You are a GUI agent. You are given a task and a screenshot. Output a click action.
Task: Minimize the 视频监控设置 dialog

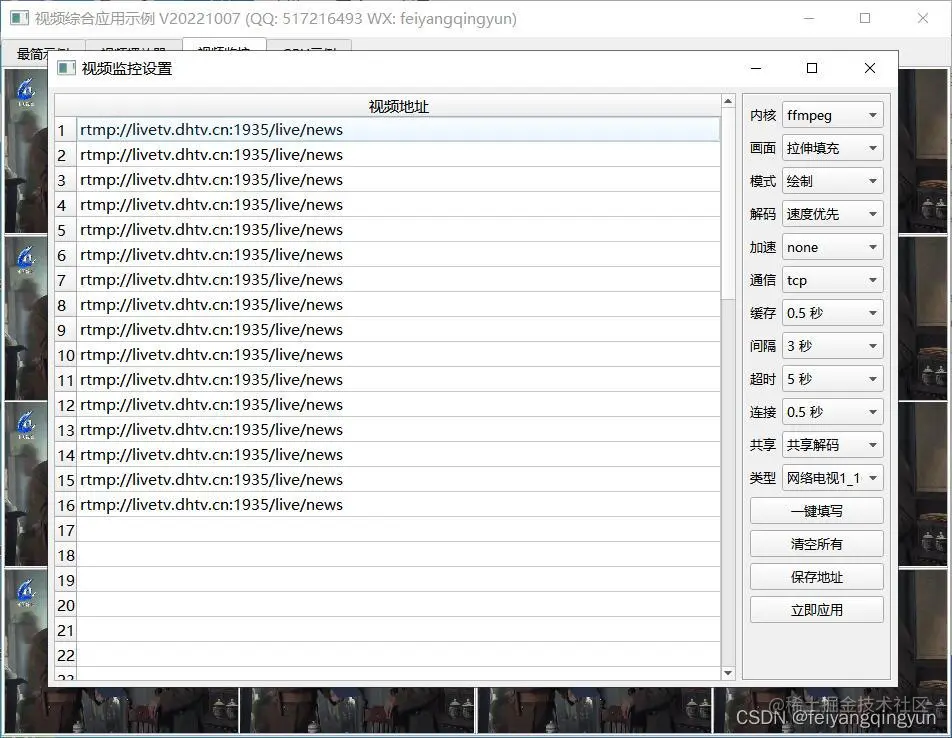point(756,68)
